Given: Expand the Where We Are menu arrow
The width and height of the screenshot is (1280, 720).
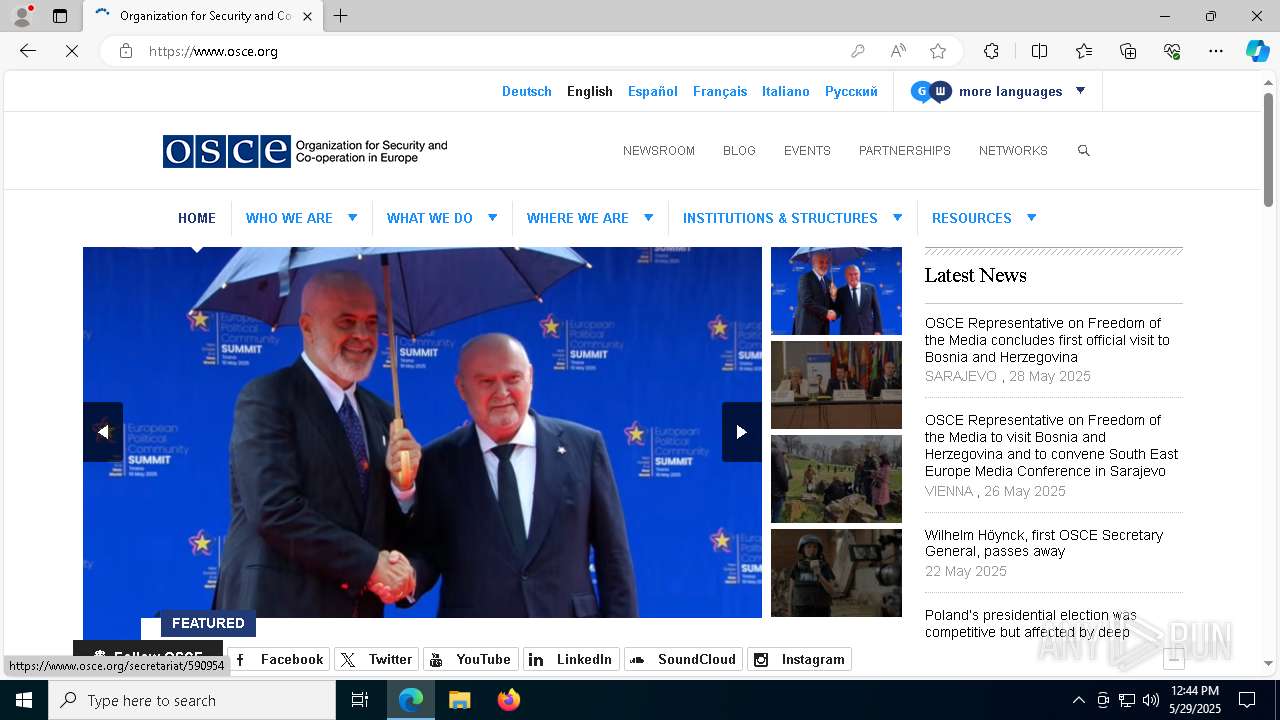Looking at the screenshot, I should coord(648,217).
